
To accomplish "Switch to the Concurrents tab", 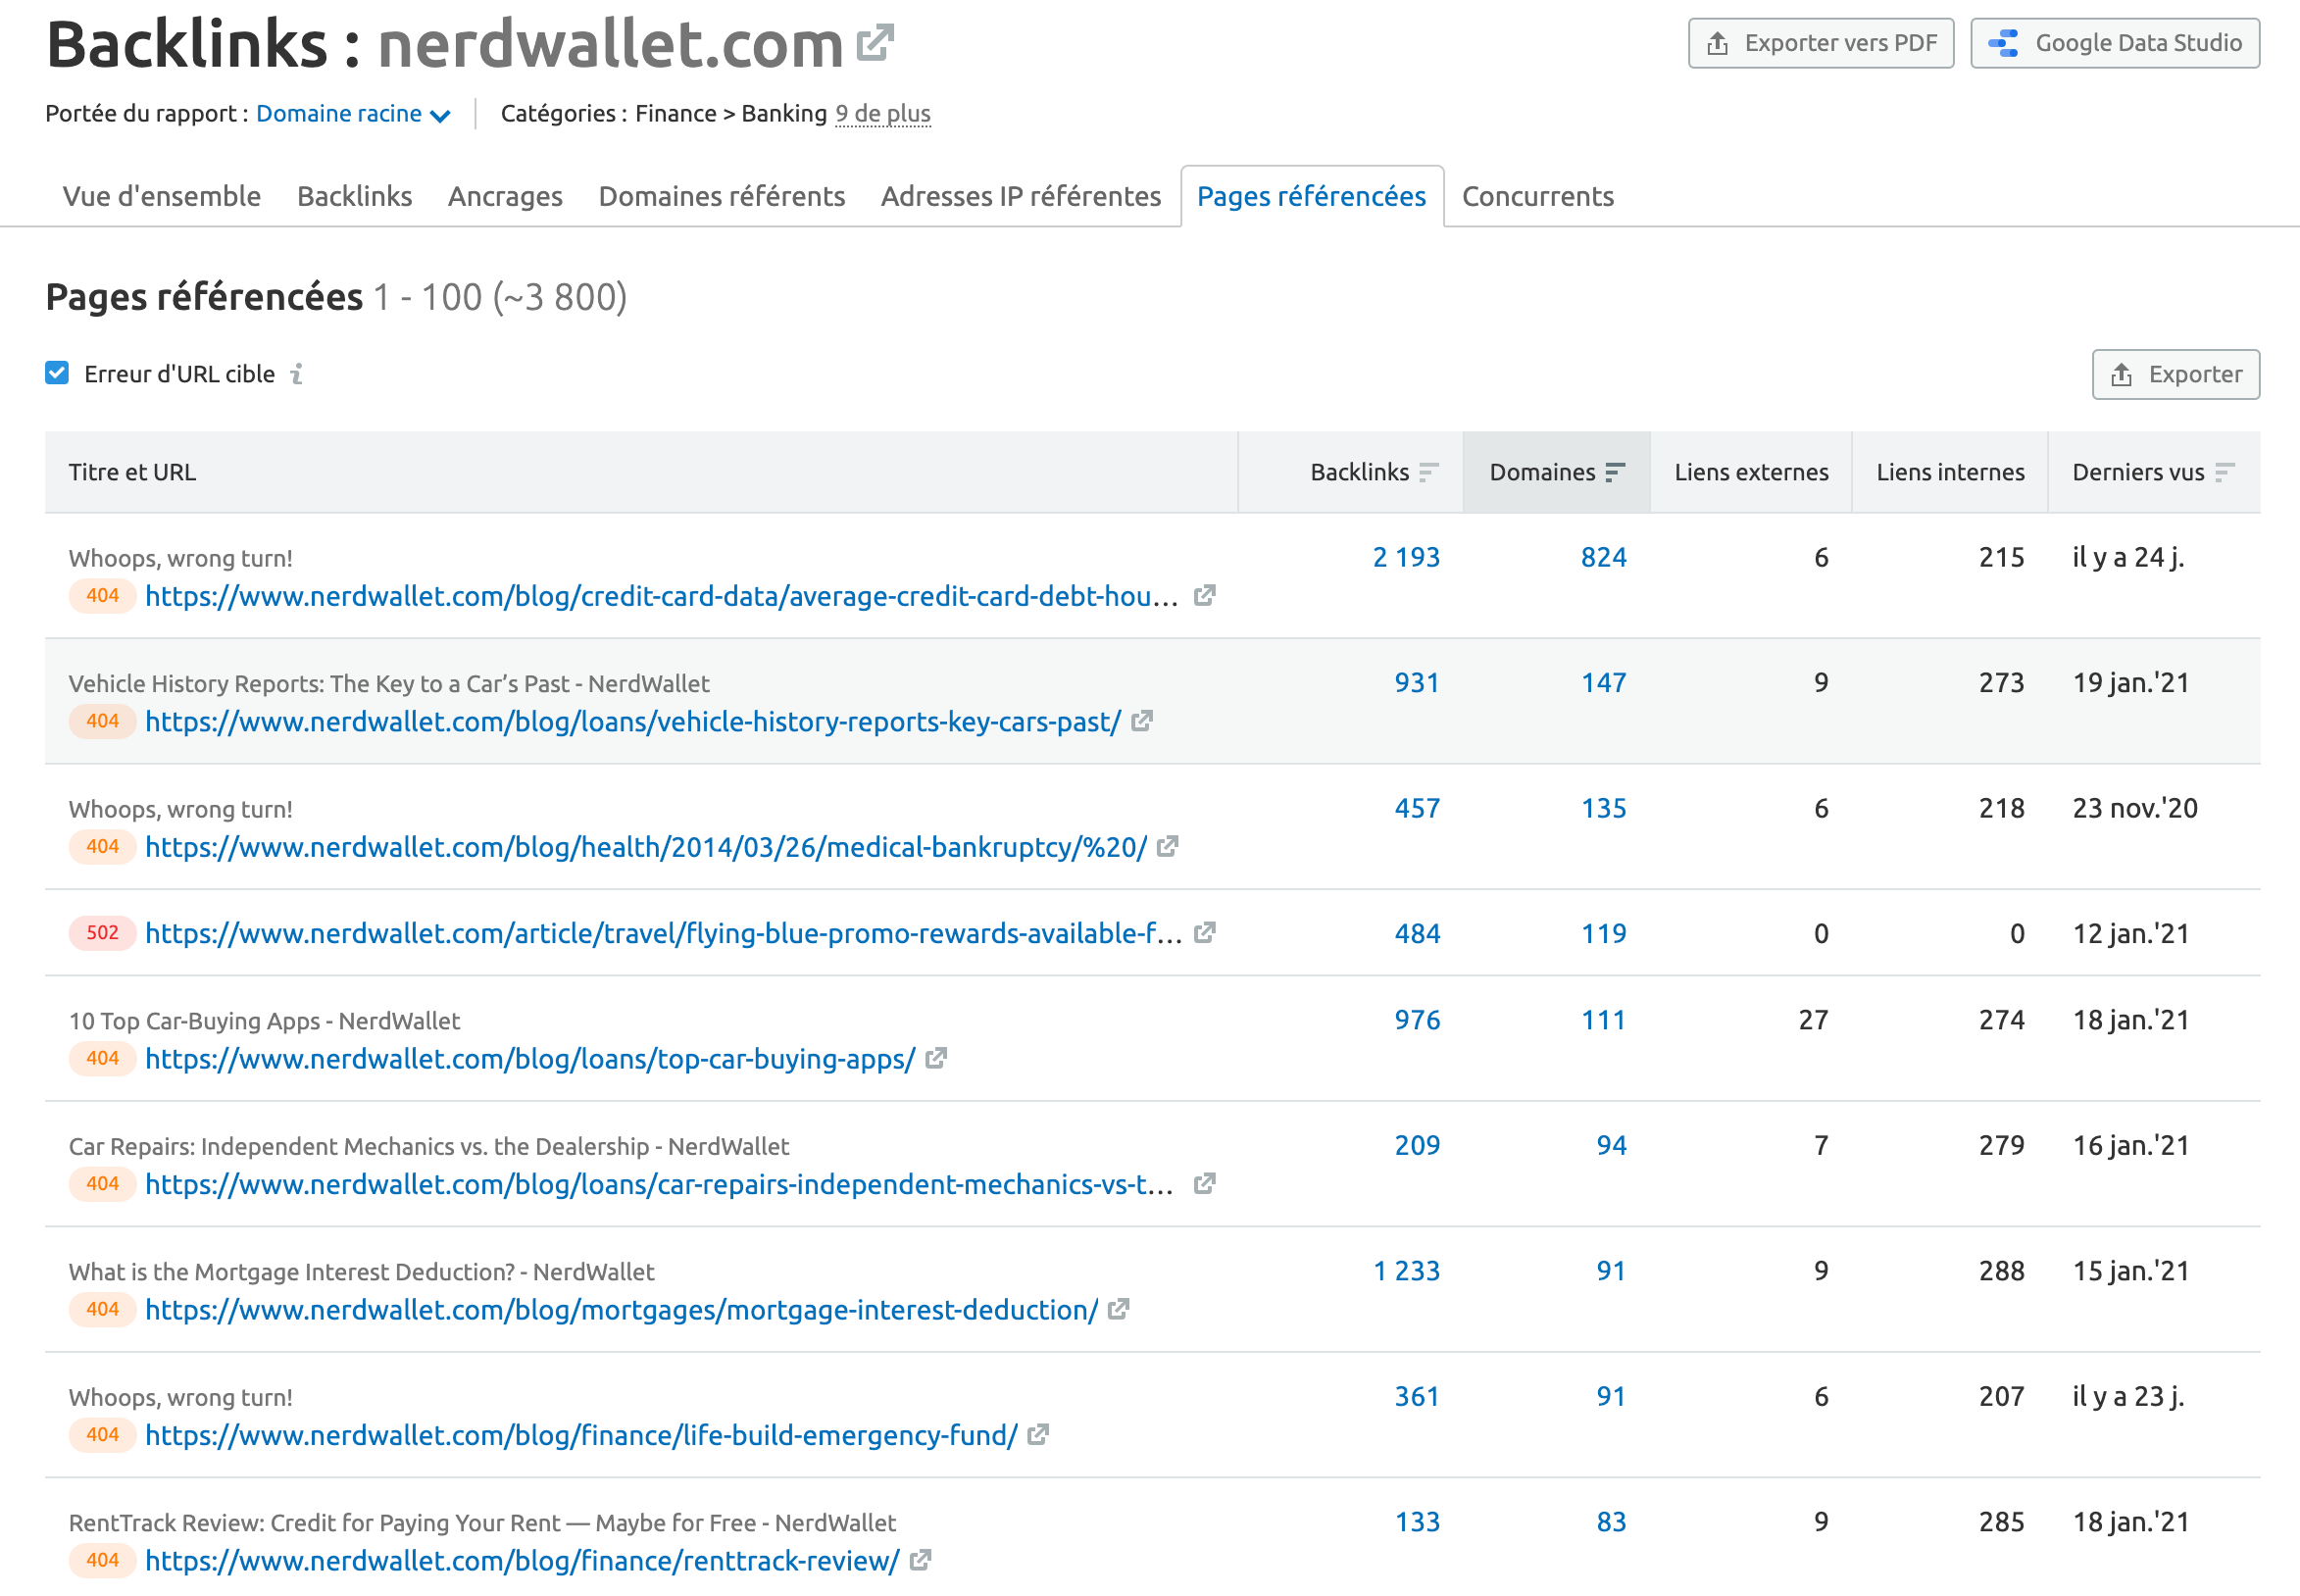I will (1537, 196).
